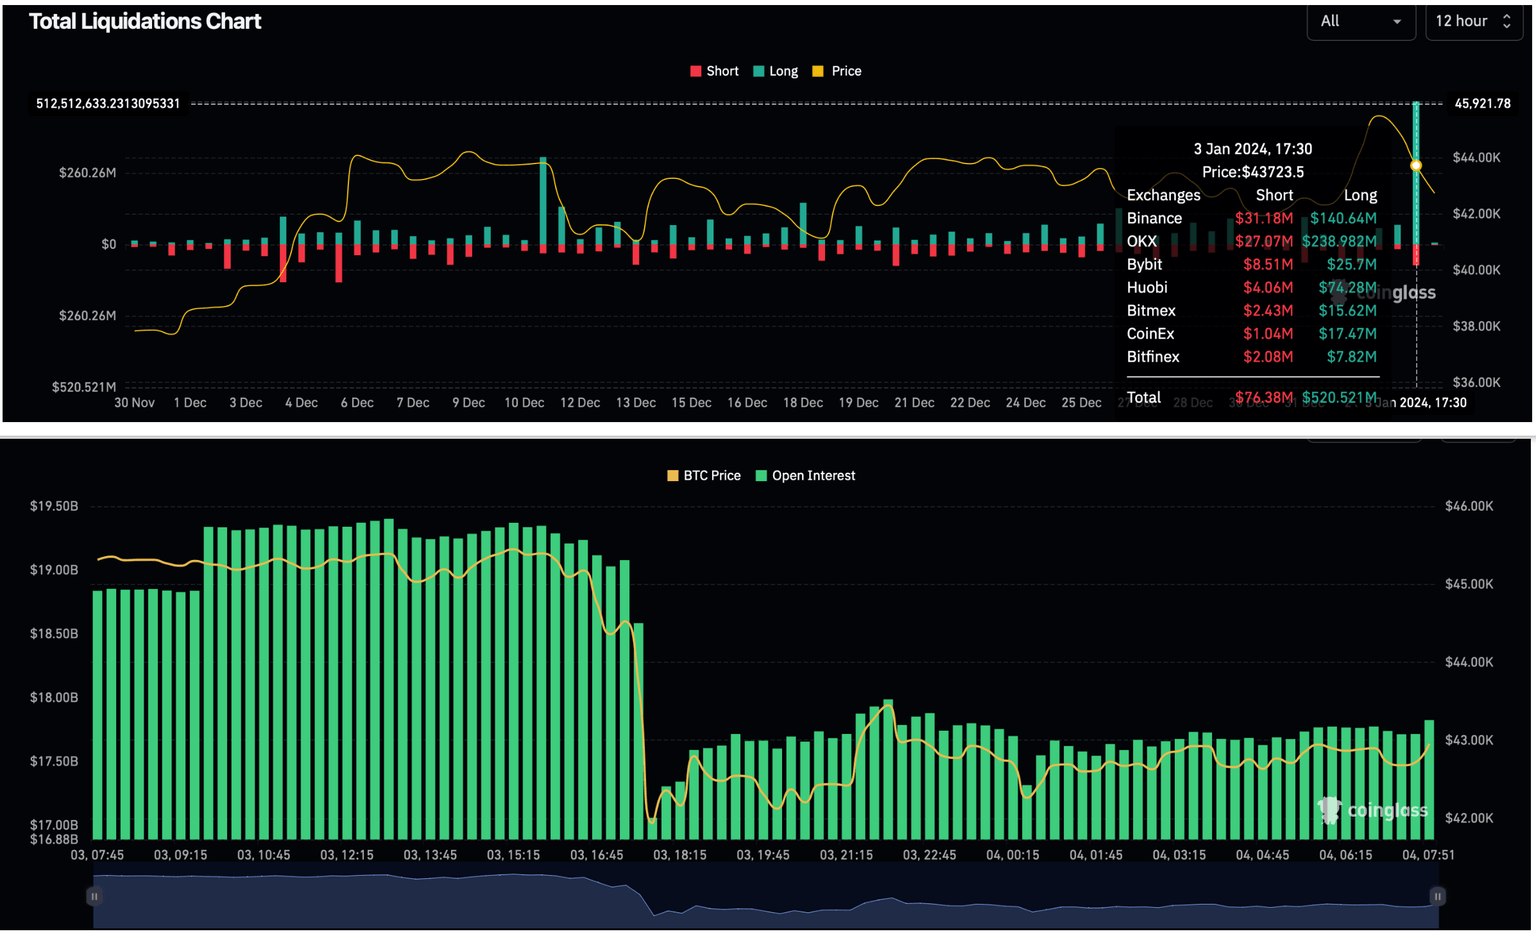
Task: Toggle BTC Price line visibility in the legend
Action: 703,475
